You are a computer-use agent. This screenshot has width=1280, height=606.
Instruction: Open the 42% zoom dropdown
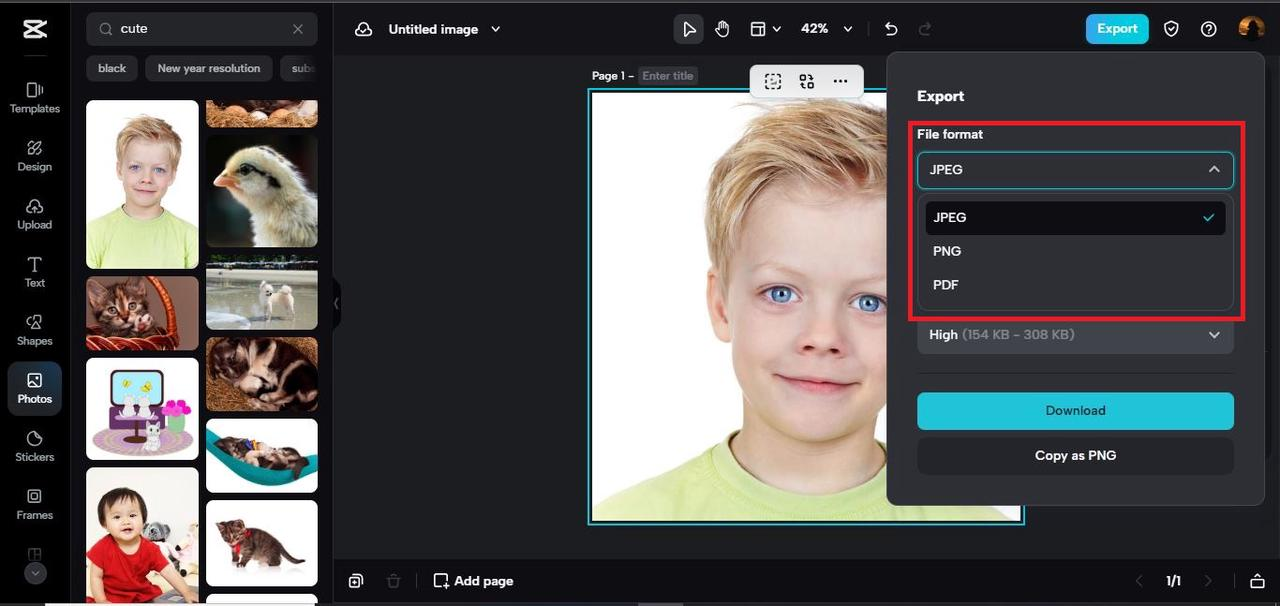click(827, 29)
